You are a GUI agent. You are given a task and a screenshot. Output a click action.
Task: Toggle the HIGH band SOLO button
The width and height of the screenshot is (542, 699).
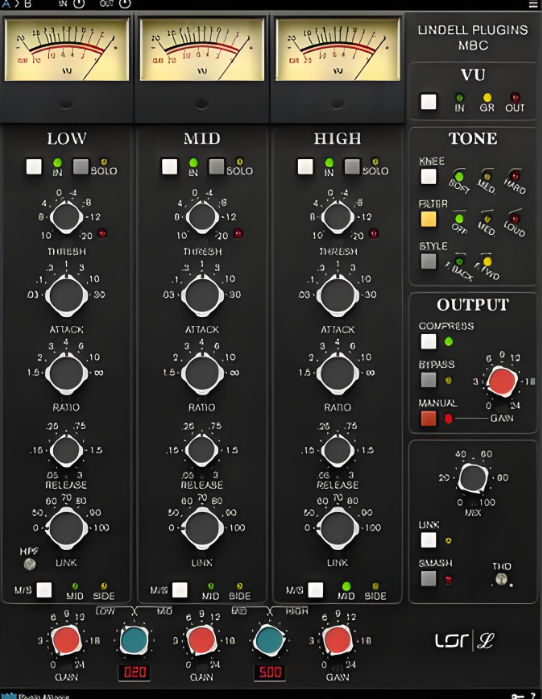352,167
